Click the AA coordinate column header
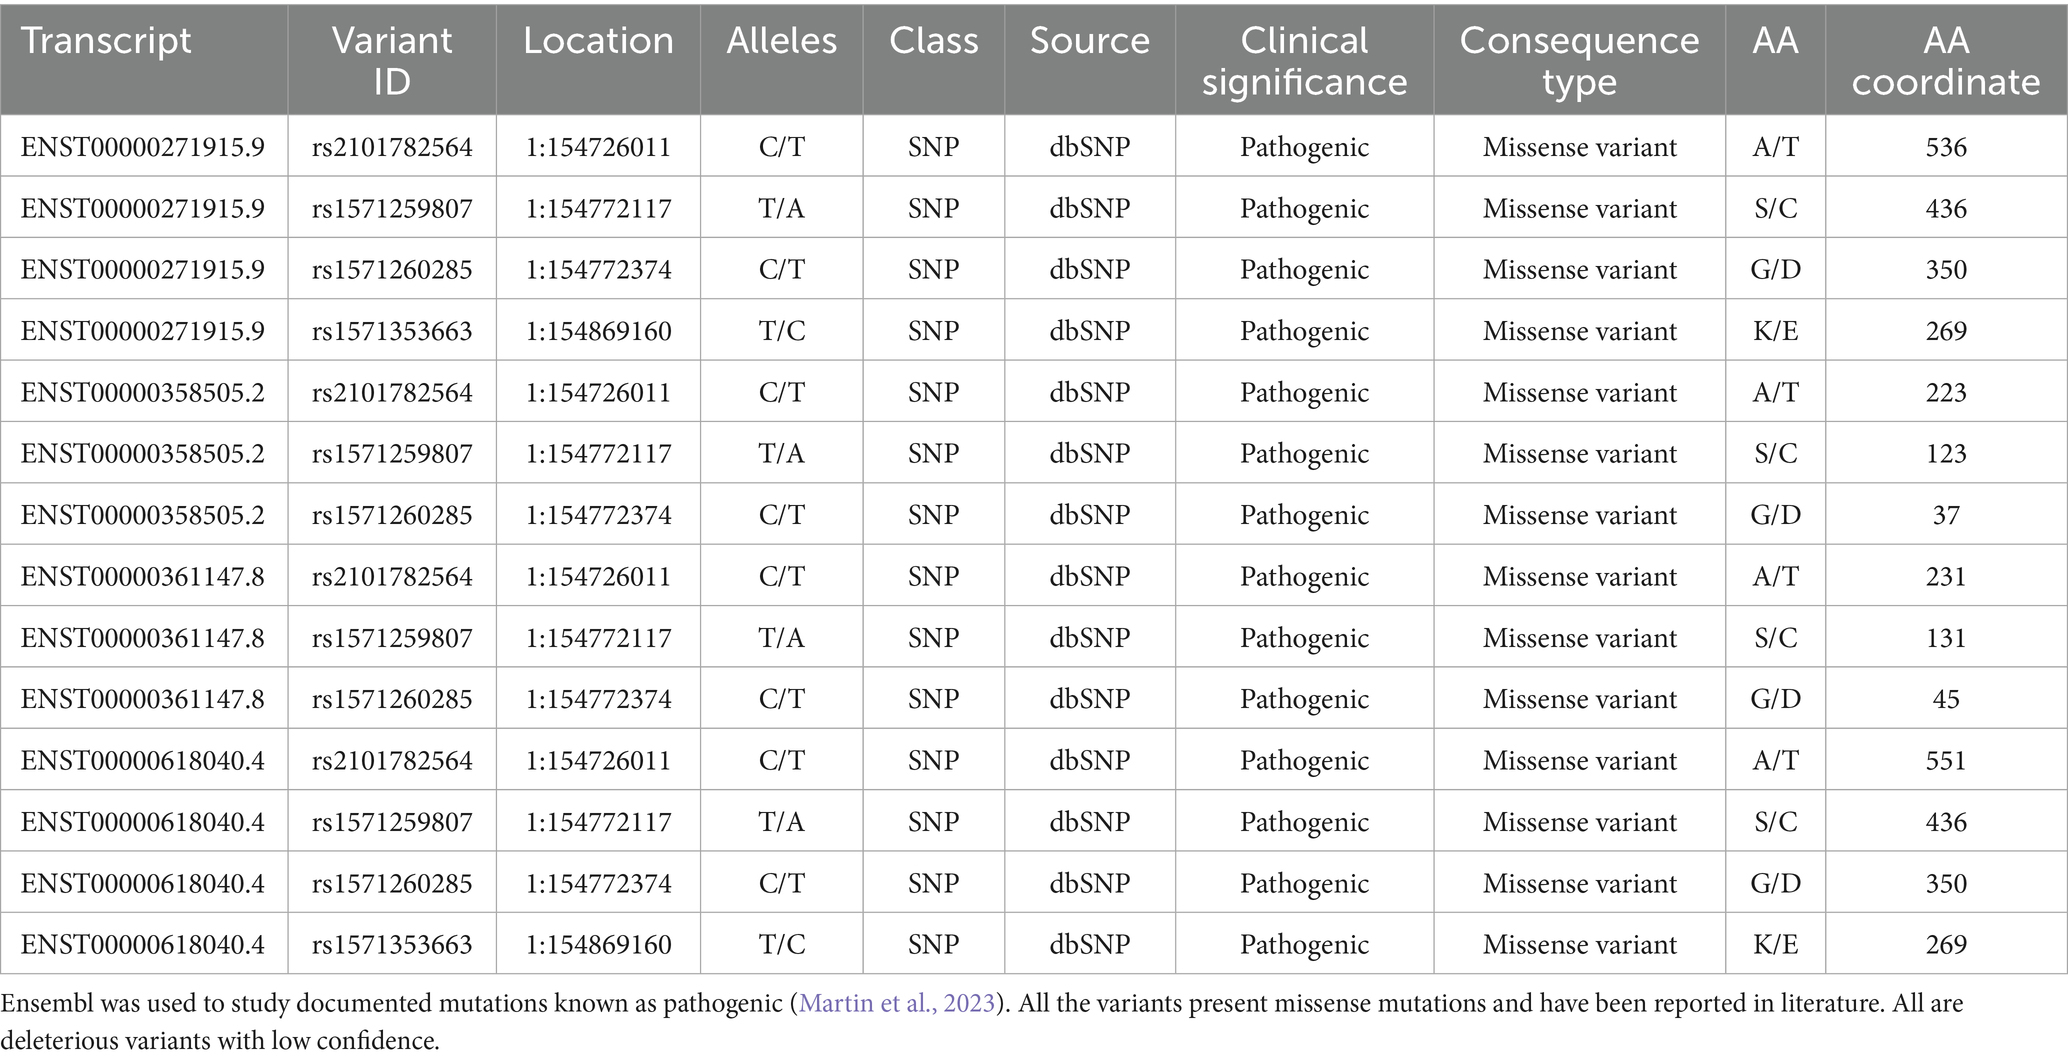 1945,60
